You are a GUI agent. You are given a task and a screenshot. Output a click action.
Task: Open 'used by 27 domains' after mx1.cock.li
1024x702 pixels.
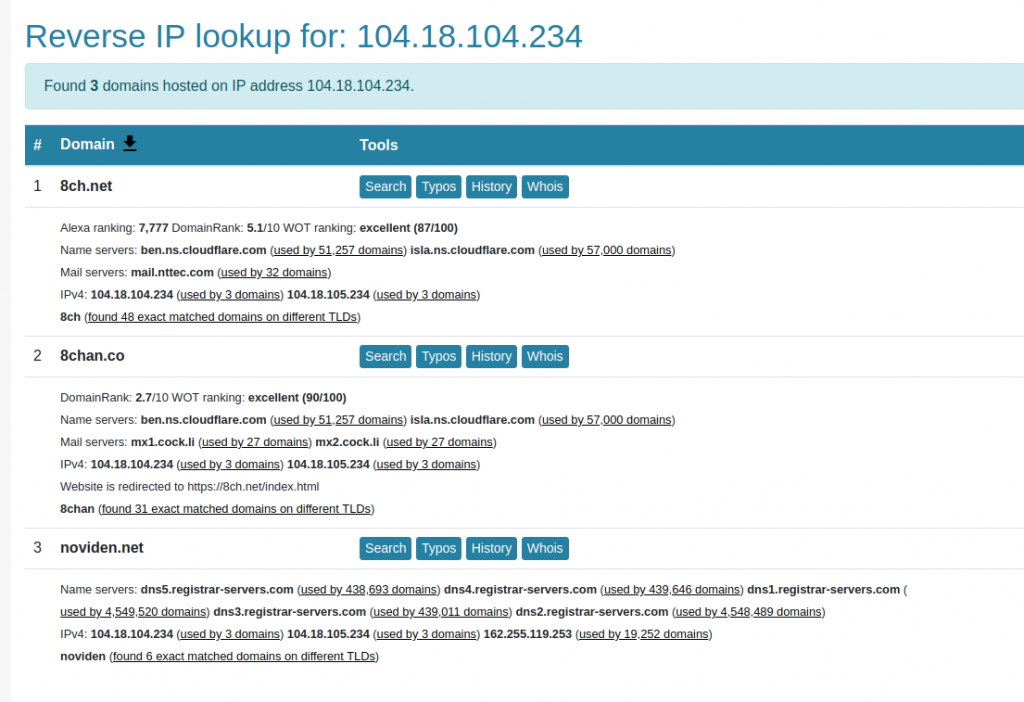[255, 442]
